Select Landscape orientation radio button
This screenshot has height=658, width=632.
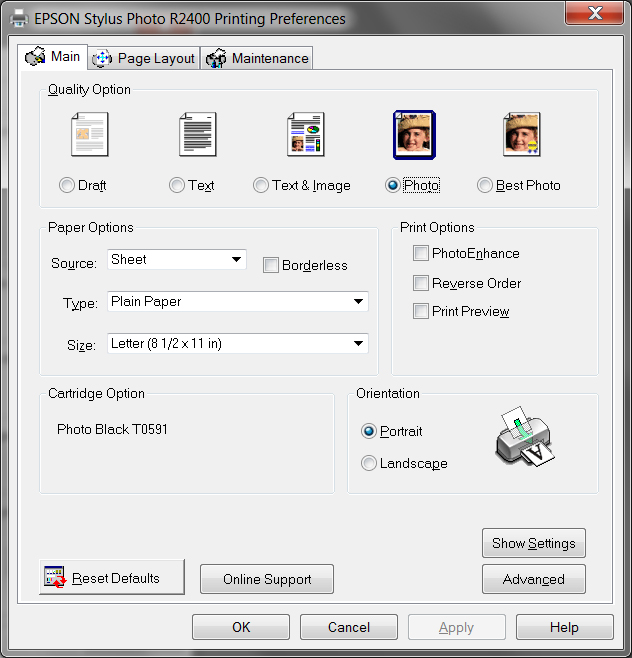click(368, 463)
